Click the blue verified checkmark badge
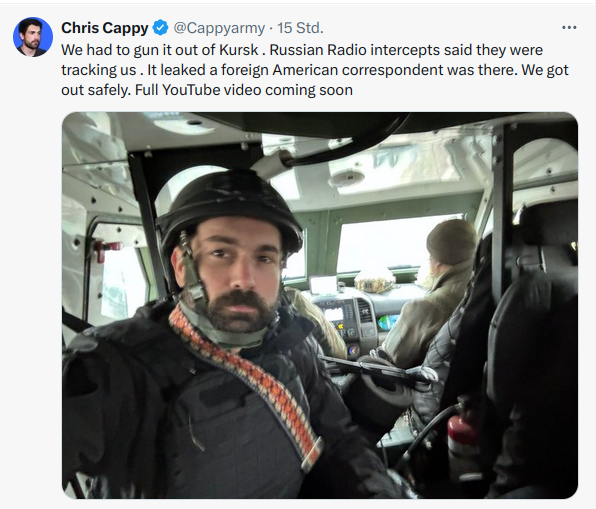The image size is (596, 509). (x=160, y=28)
